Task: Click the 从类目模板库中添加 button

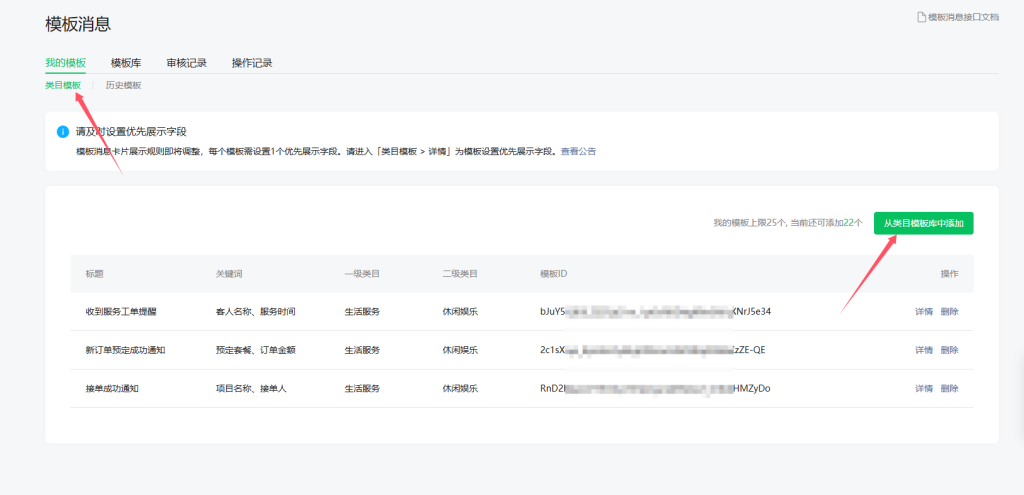Action: pyautogui.click(x=923, y=223)
